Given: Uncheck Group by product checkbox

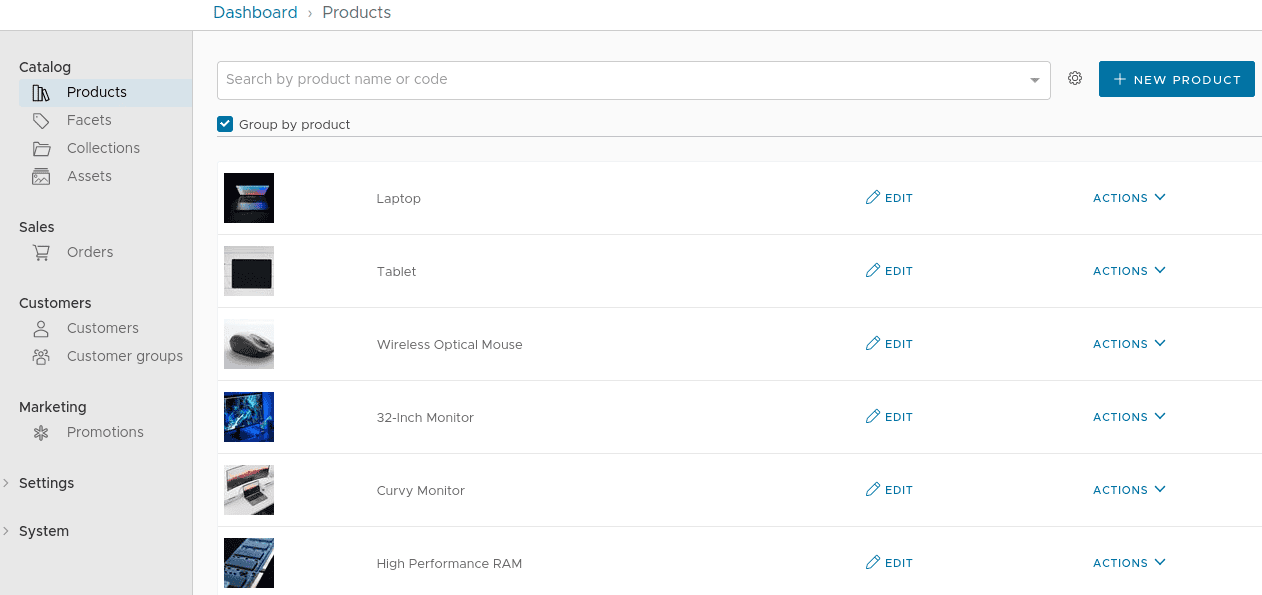Looking at the screenshot, I should pos(225,124).
